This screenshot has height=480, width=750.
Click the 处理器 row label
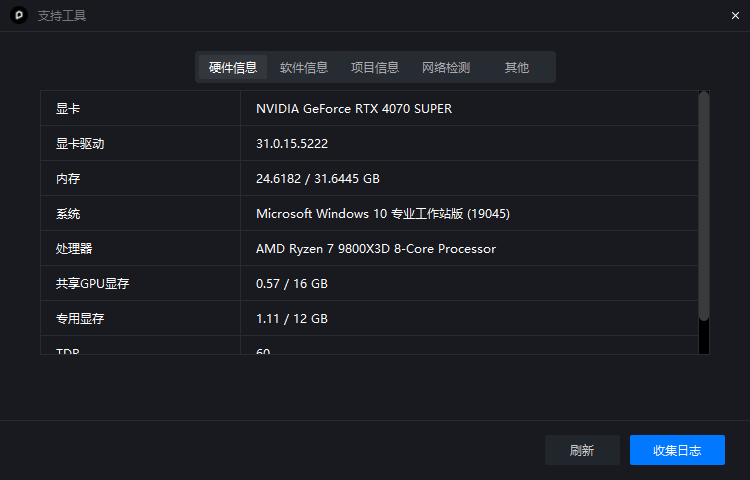tap(74, 249)
